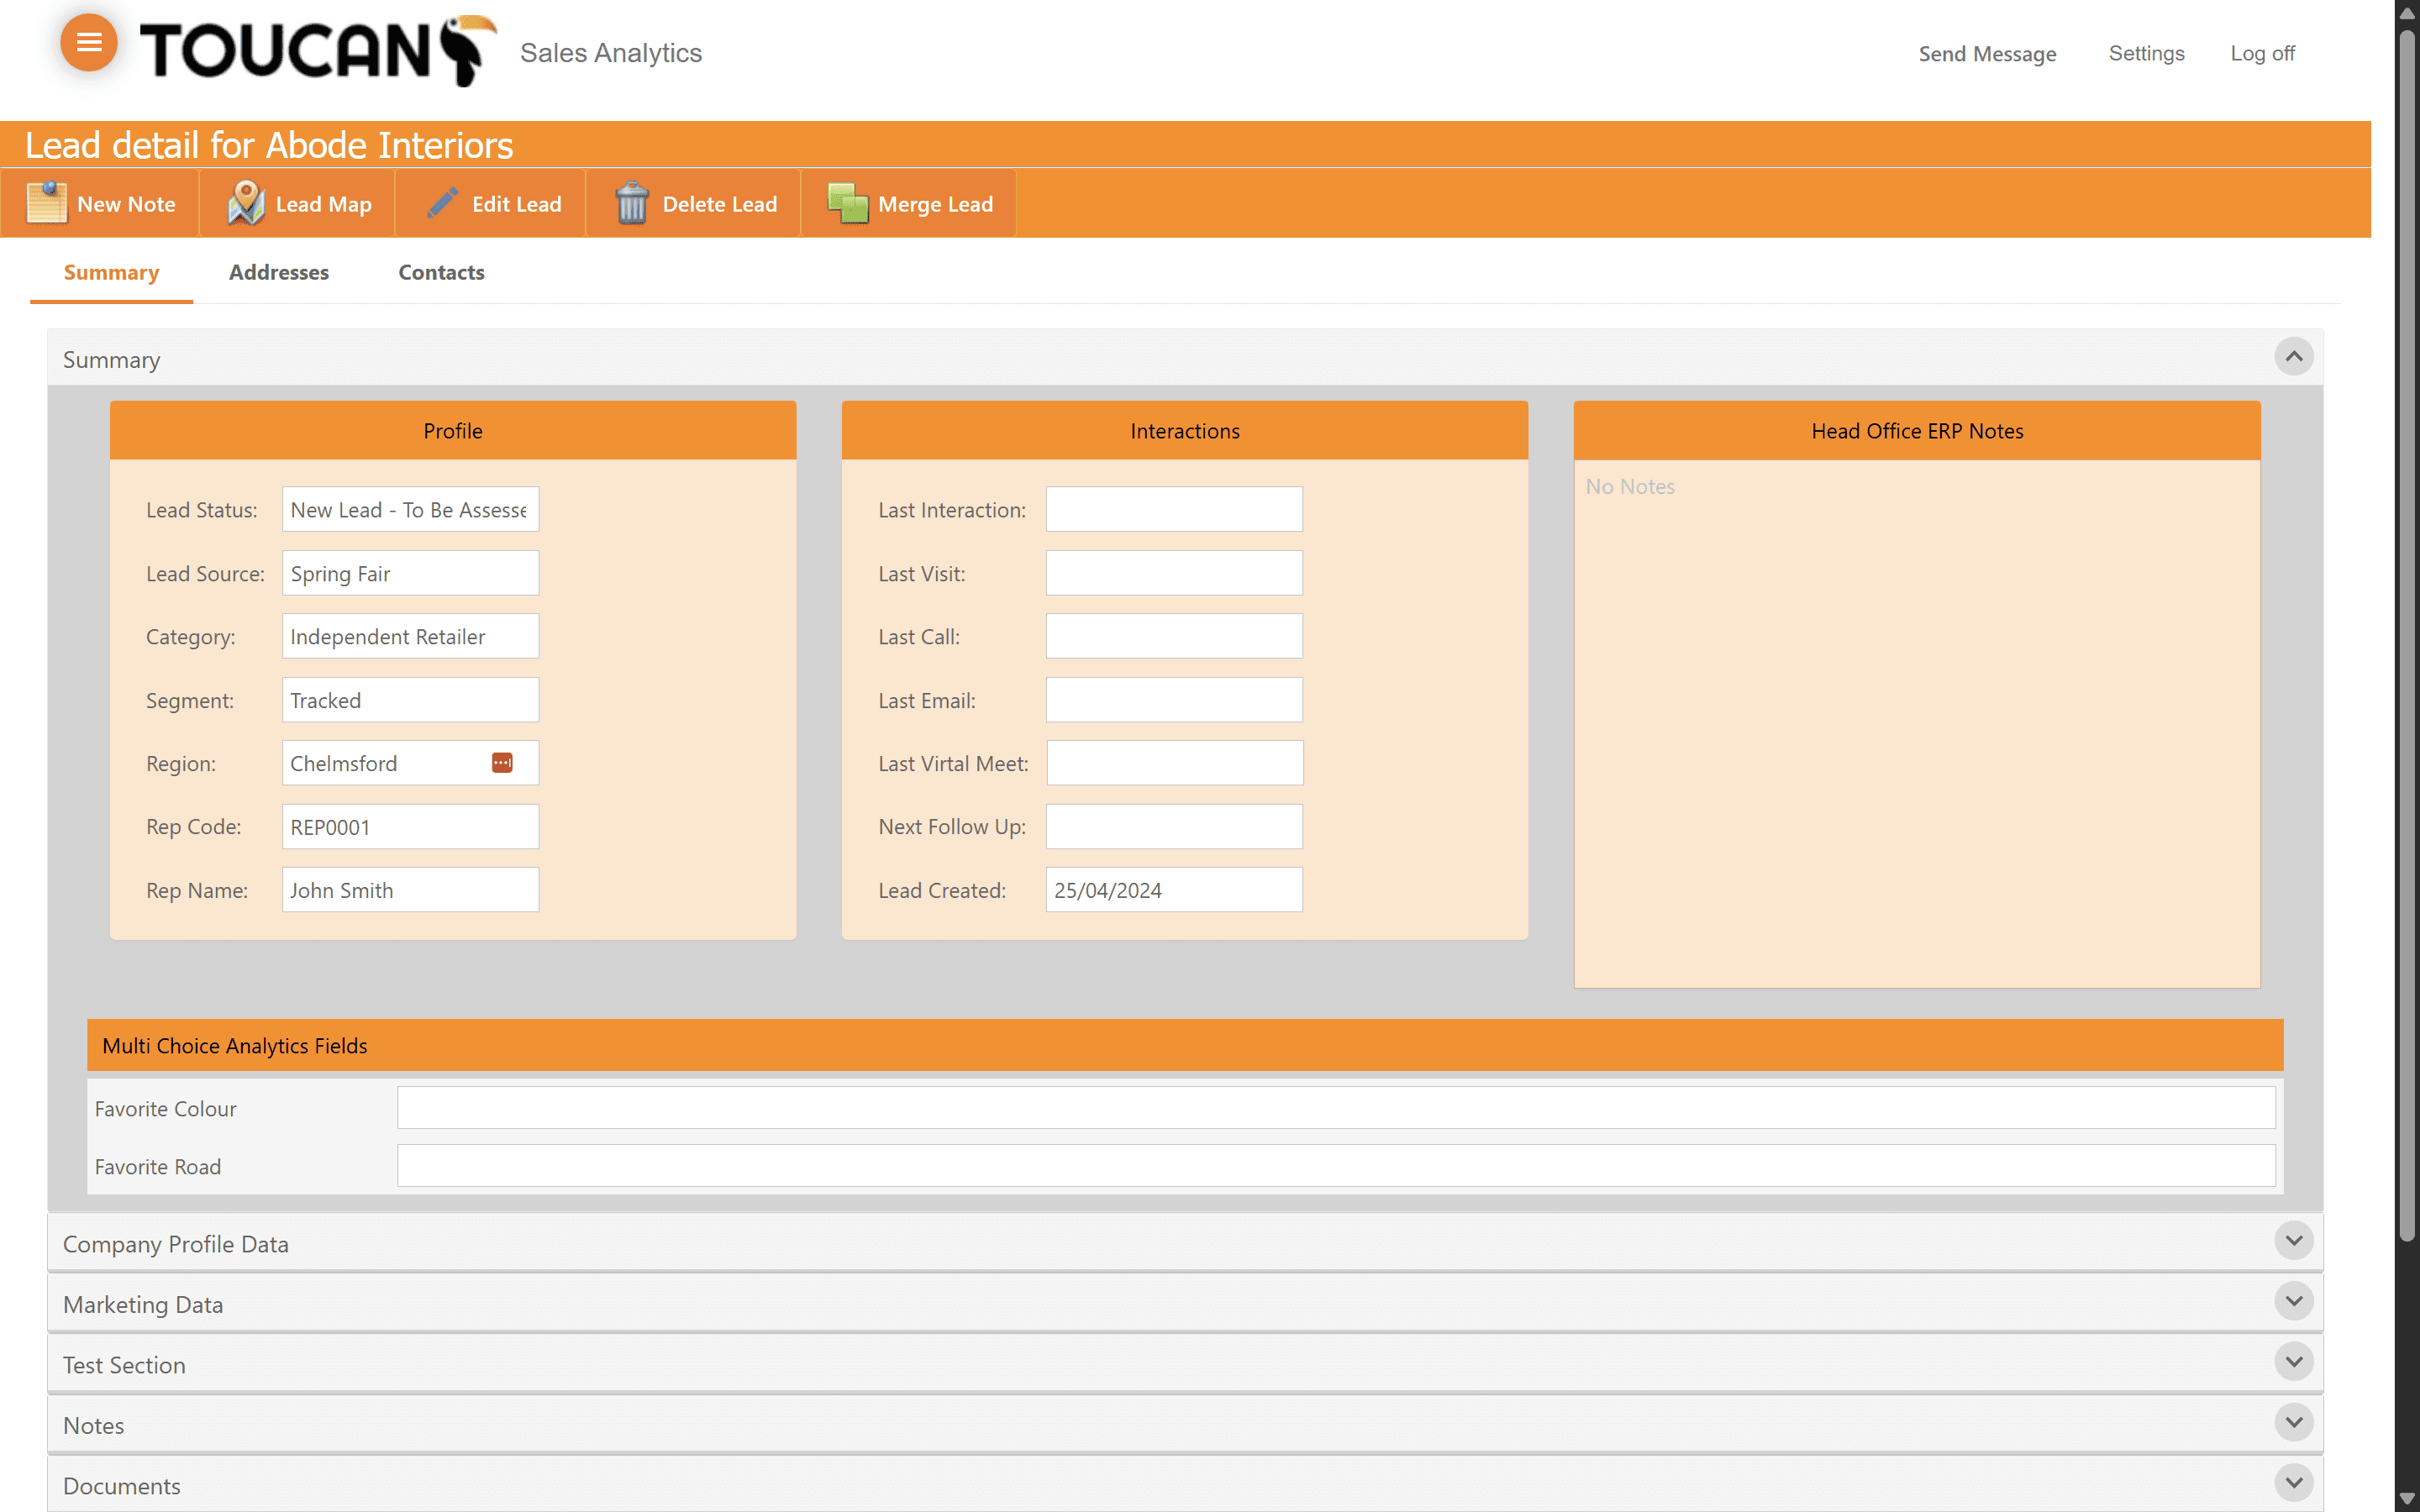The image size is (2420, 1512).
Task: Switch to the Contacts tab
Action: [441, 272]
